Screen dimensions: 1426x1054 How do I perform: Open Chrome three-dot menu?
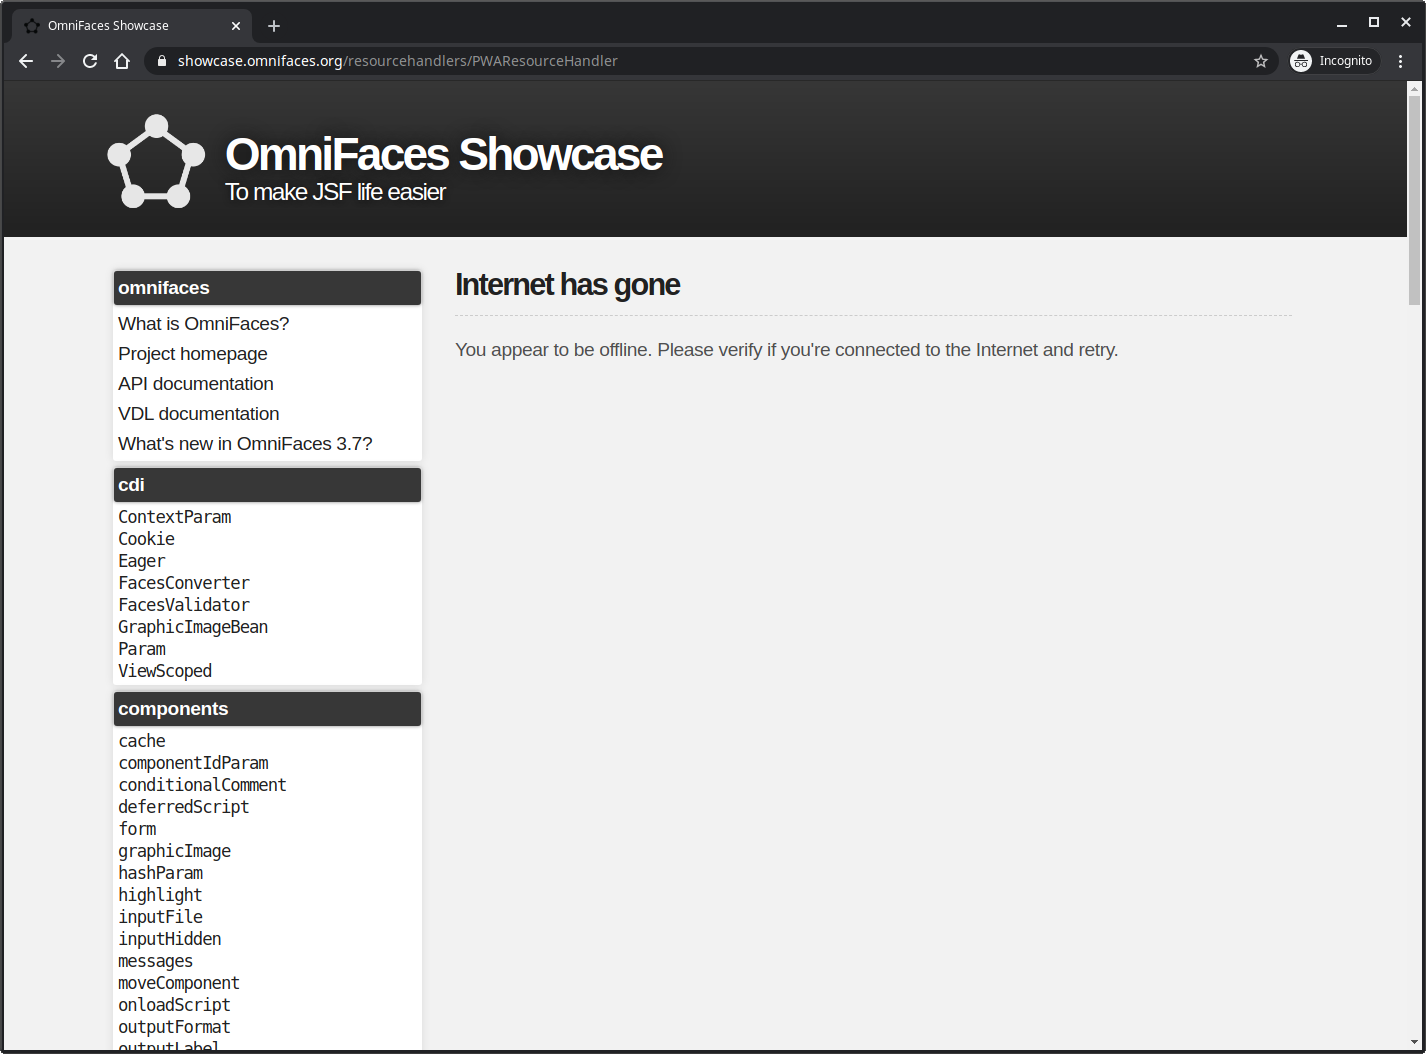1401,61
